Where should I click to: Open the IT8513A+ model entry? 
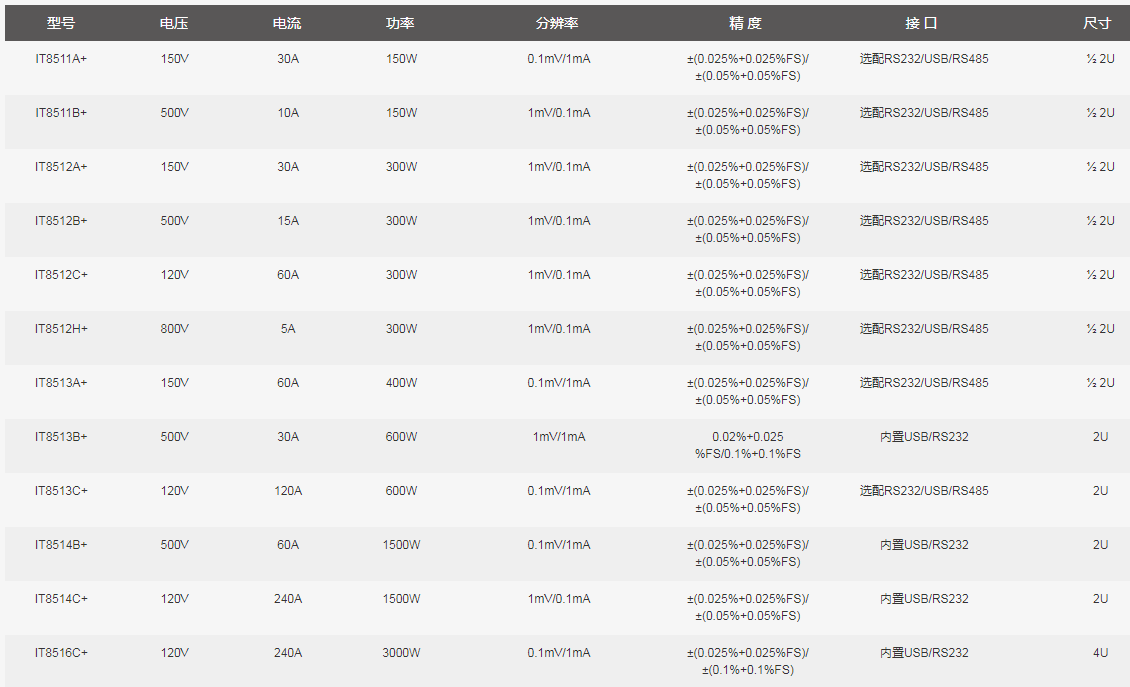coord(61,383)
